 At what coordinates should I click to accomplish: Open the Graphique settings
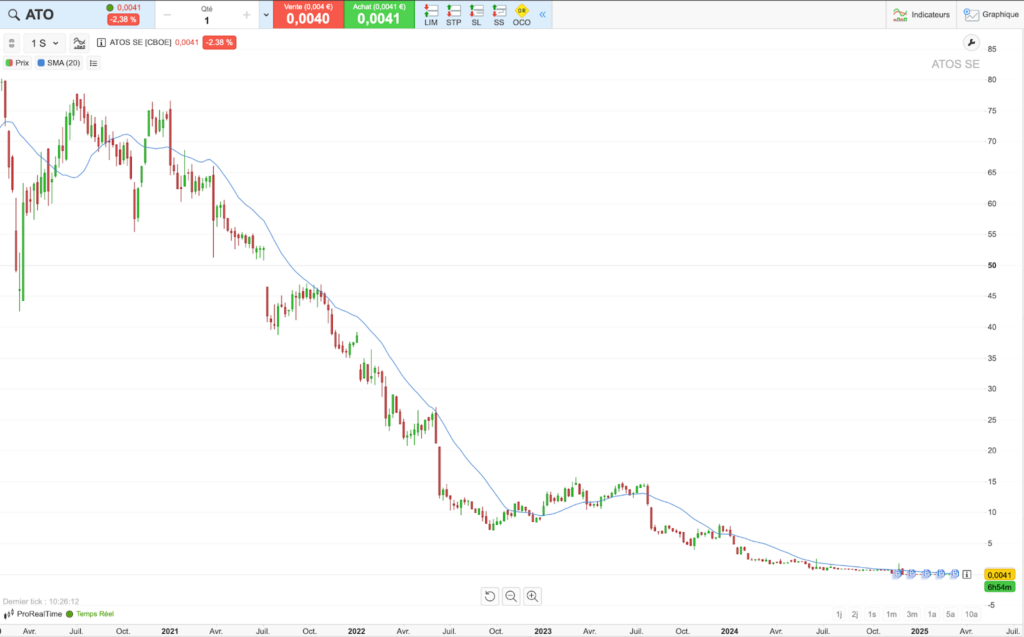click(991, 14)
